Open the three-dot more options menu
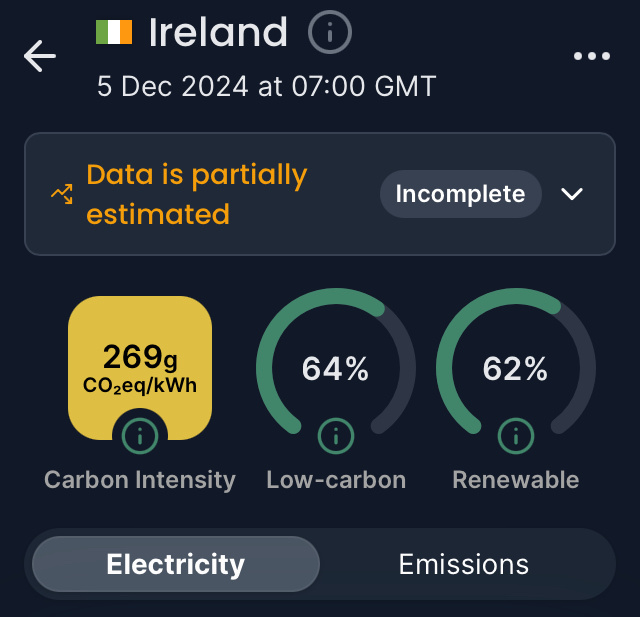Screen dimensions: 640x617 tap(591, 56)
